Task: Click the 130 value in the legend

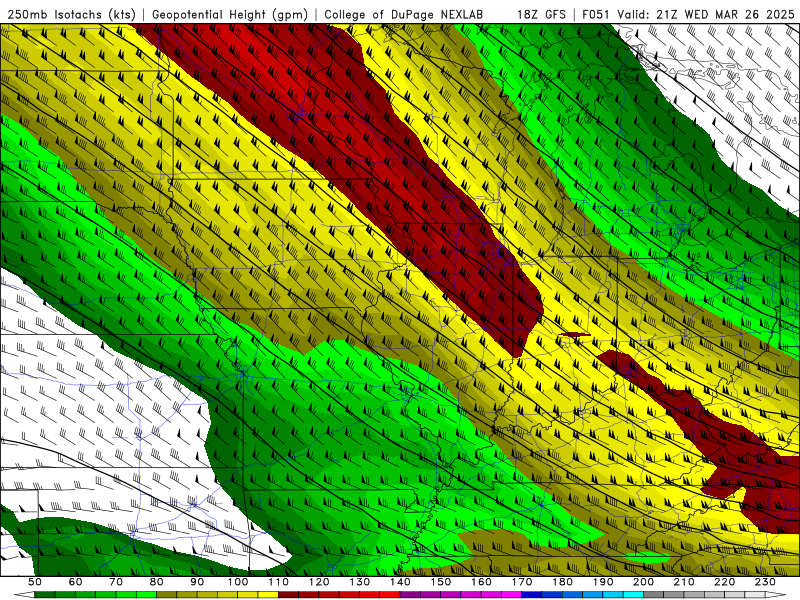Action: [360, 582]
